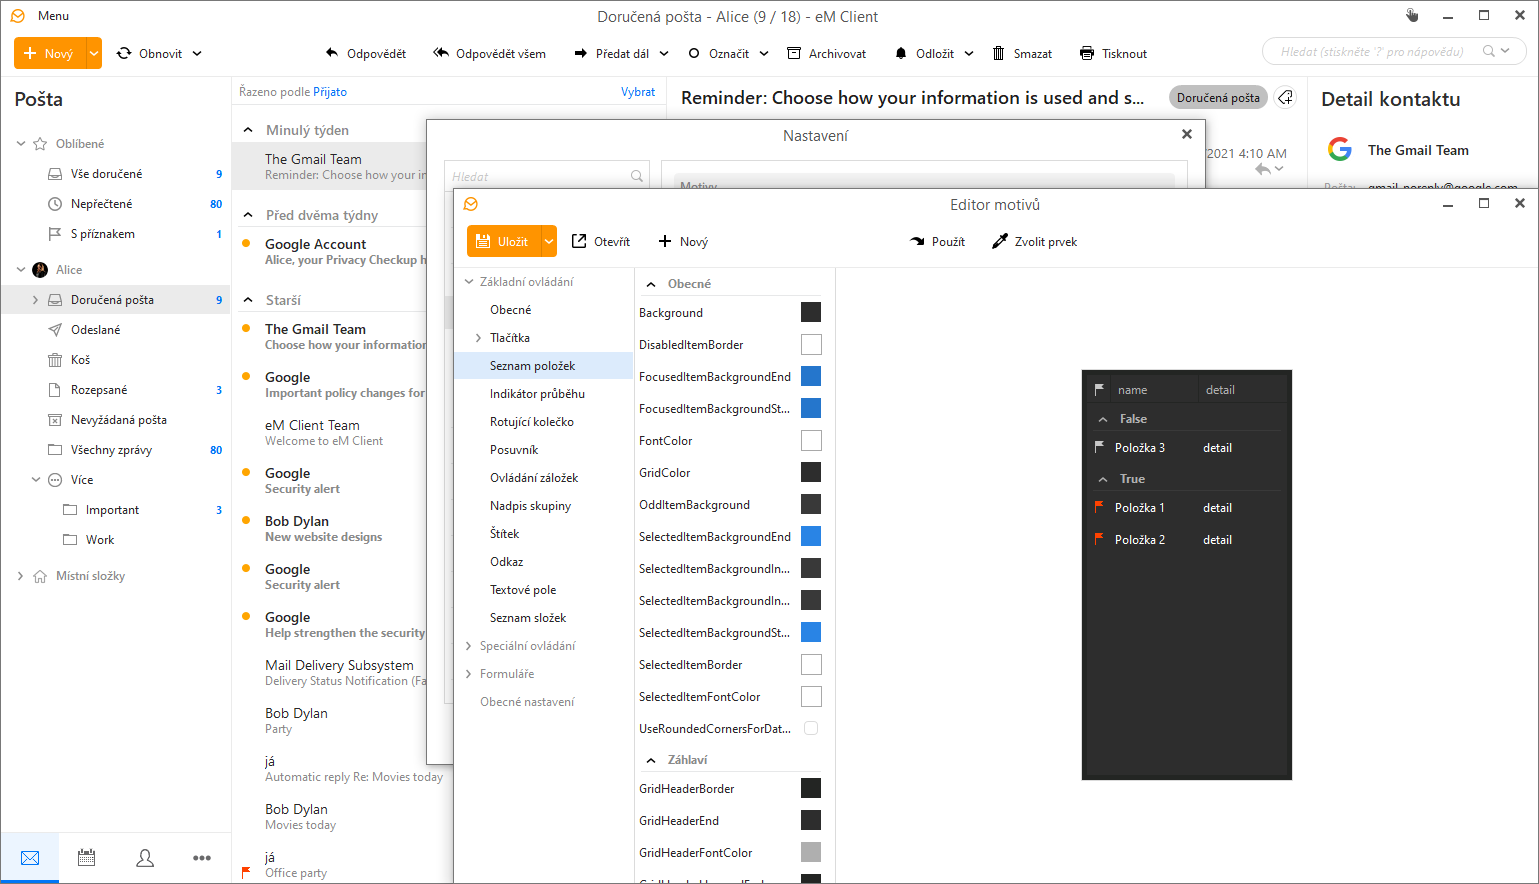
Task: Click the Přijato sort link
Action: click(330, 91)
